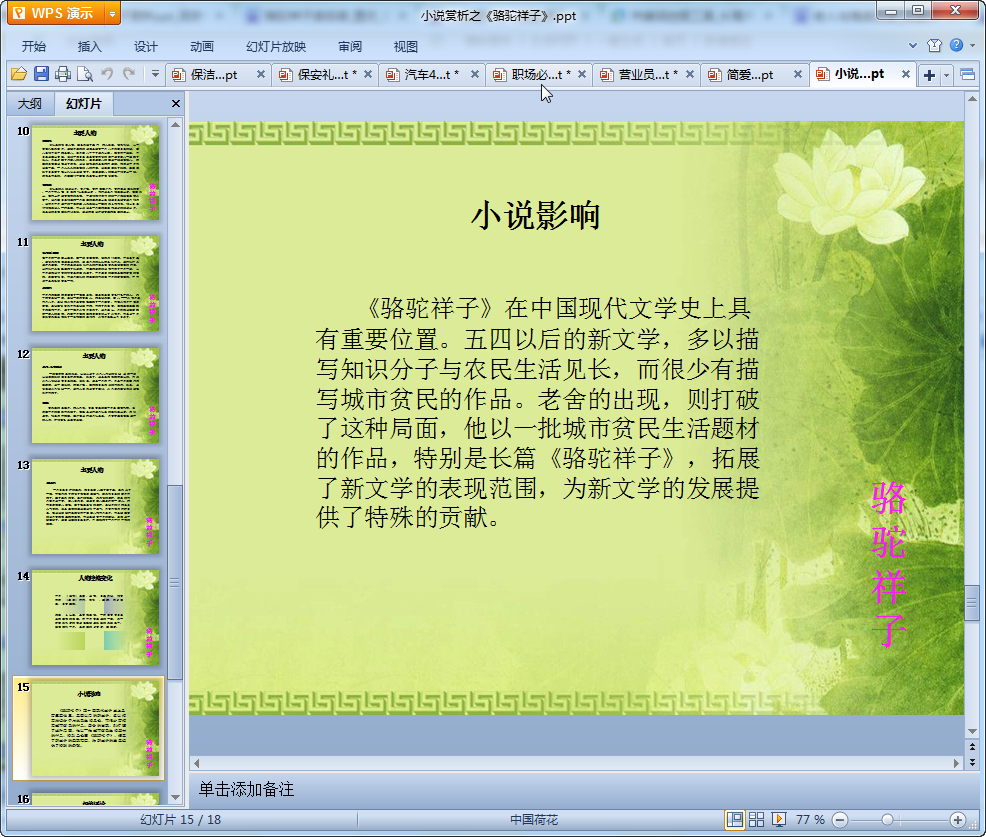Select slide 10 thumbnail
986x837 pixels.
pos(95,172)
